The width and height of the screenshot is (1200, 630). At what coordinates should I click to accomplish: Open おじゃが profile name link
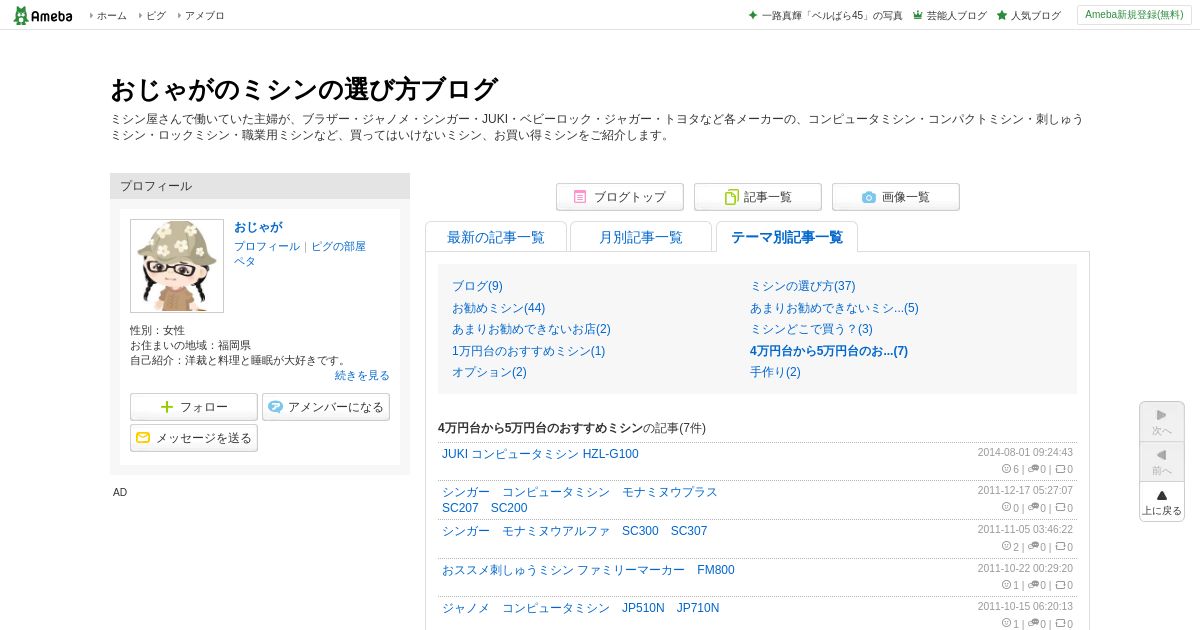pos(258,227)
